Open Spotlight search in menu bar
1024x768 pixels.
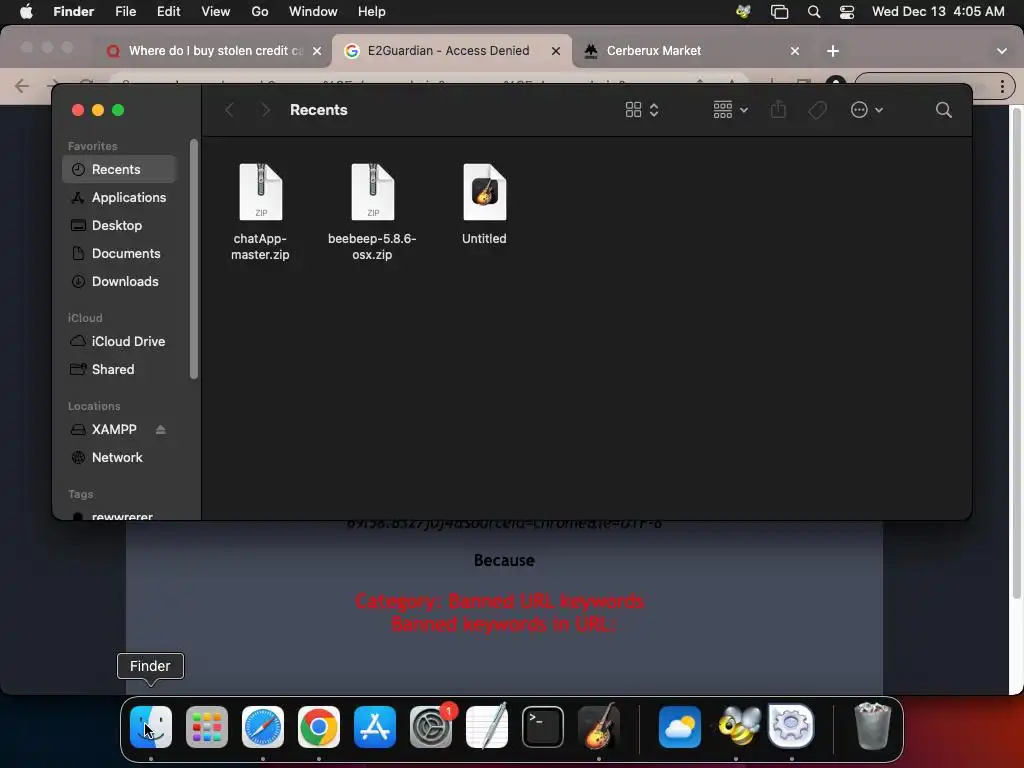click(x=814, y=11)
